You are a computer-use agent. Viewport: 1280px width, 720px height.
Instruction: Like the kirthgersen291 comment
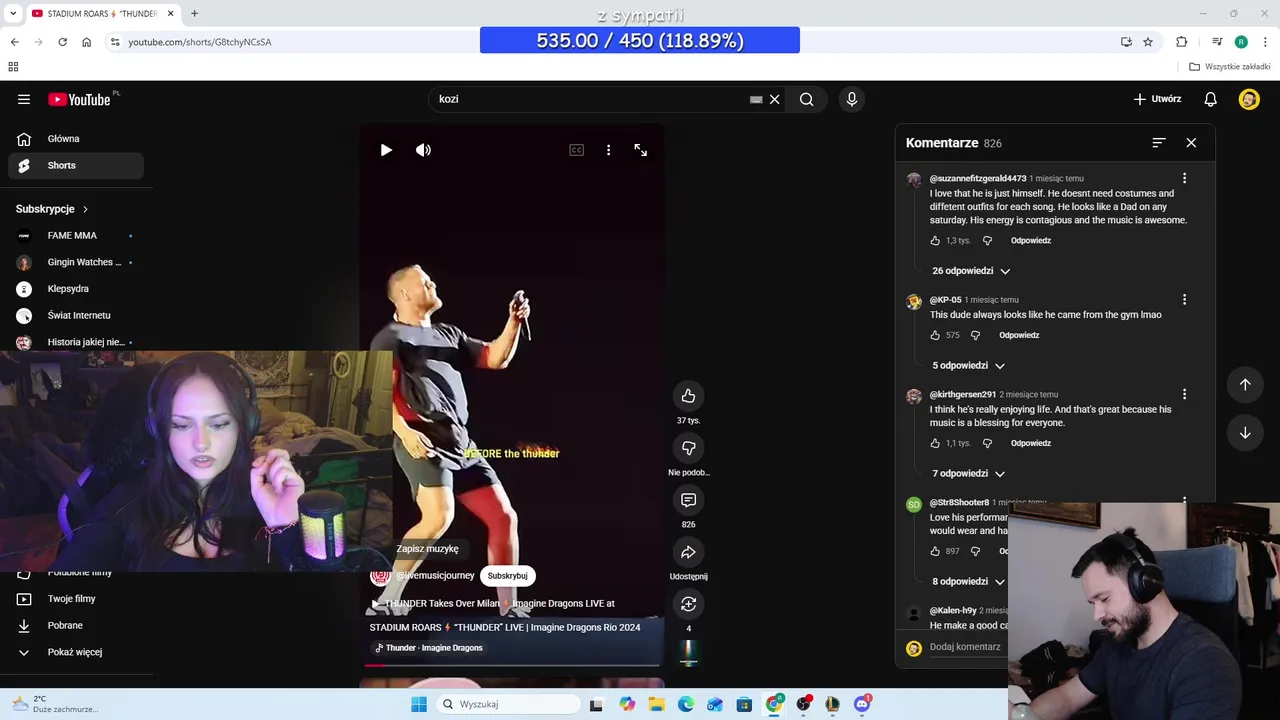pyautogui.click(x=935, y=444)
